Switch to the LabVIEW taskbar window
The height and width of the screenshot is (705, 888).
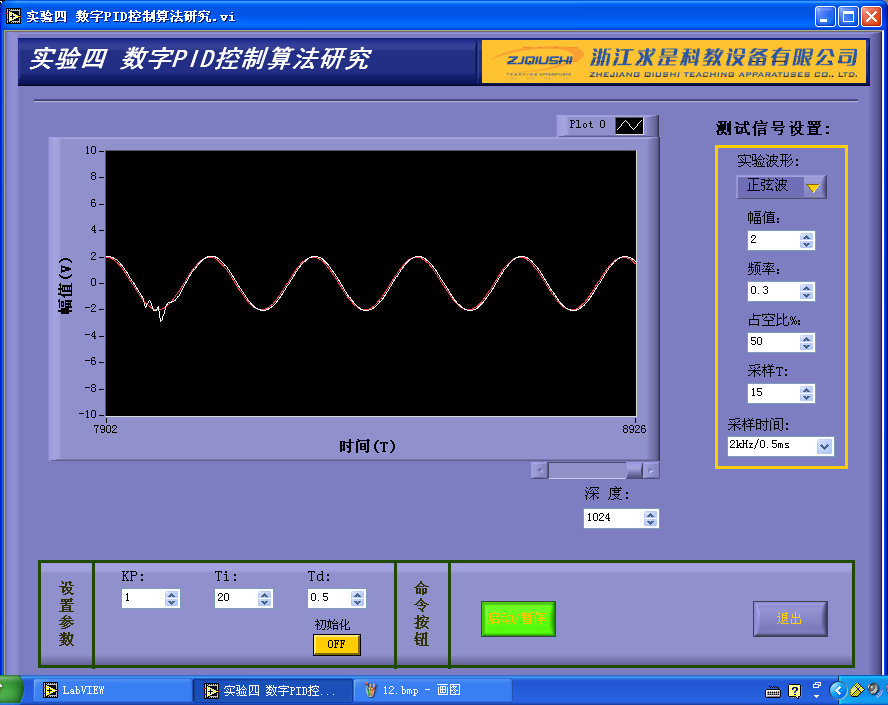point(112,690)
